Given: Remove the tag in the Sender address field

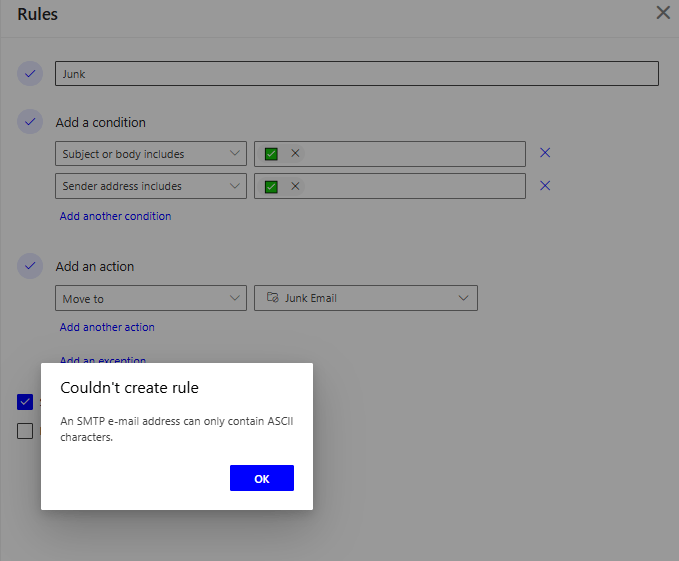Looking at the screenshot, I should [295, 186].
